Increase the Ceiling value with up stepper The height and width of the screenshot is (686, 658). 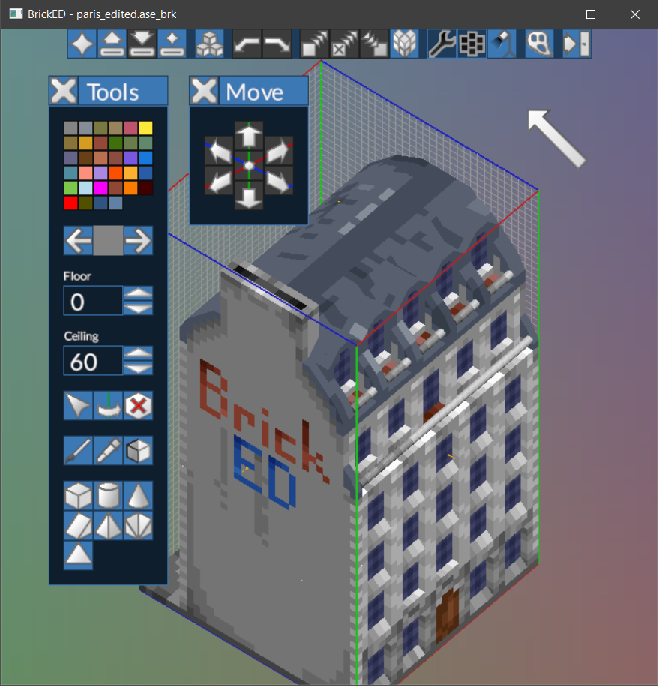pos(138,353)
